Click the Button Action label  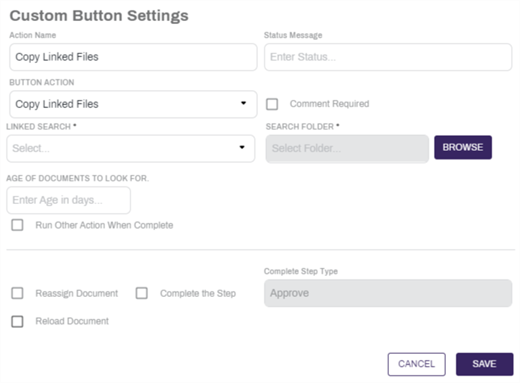click(42, 82)
